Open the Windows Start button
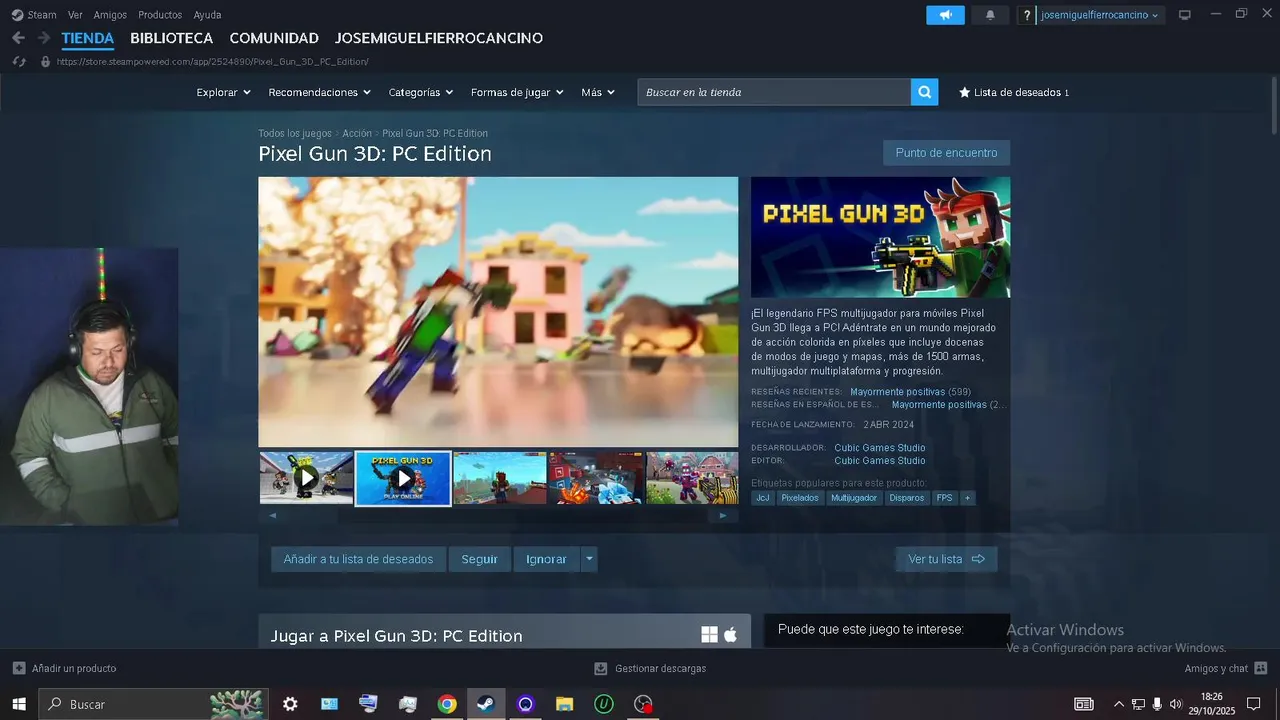The image size is (1280, 720). (18, 704)
